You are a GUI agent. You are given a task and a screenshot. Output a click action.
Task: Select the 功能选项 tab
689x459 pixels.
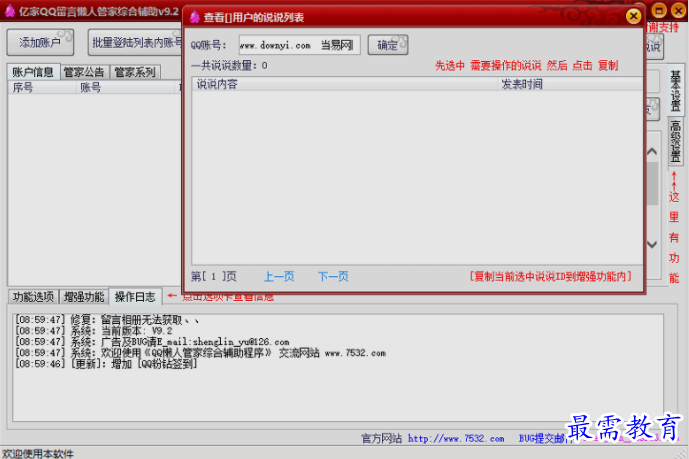(x=33, y=297)
